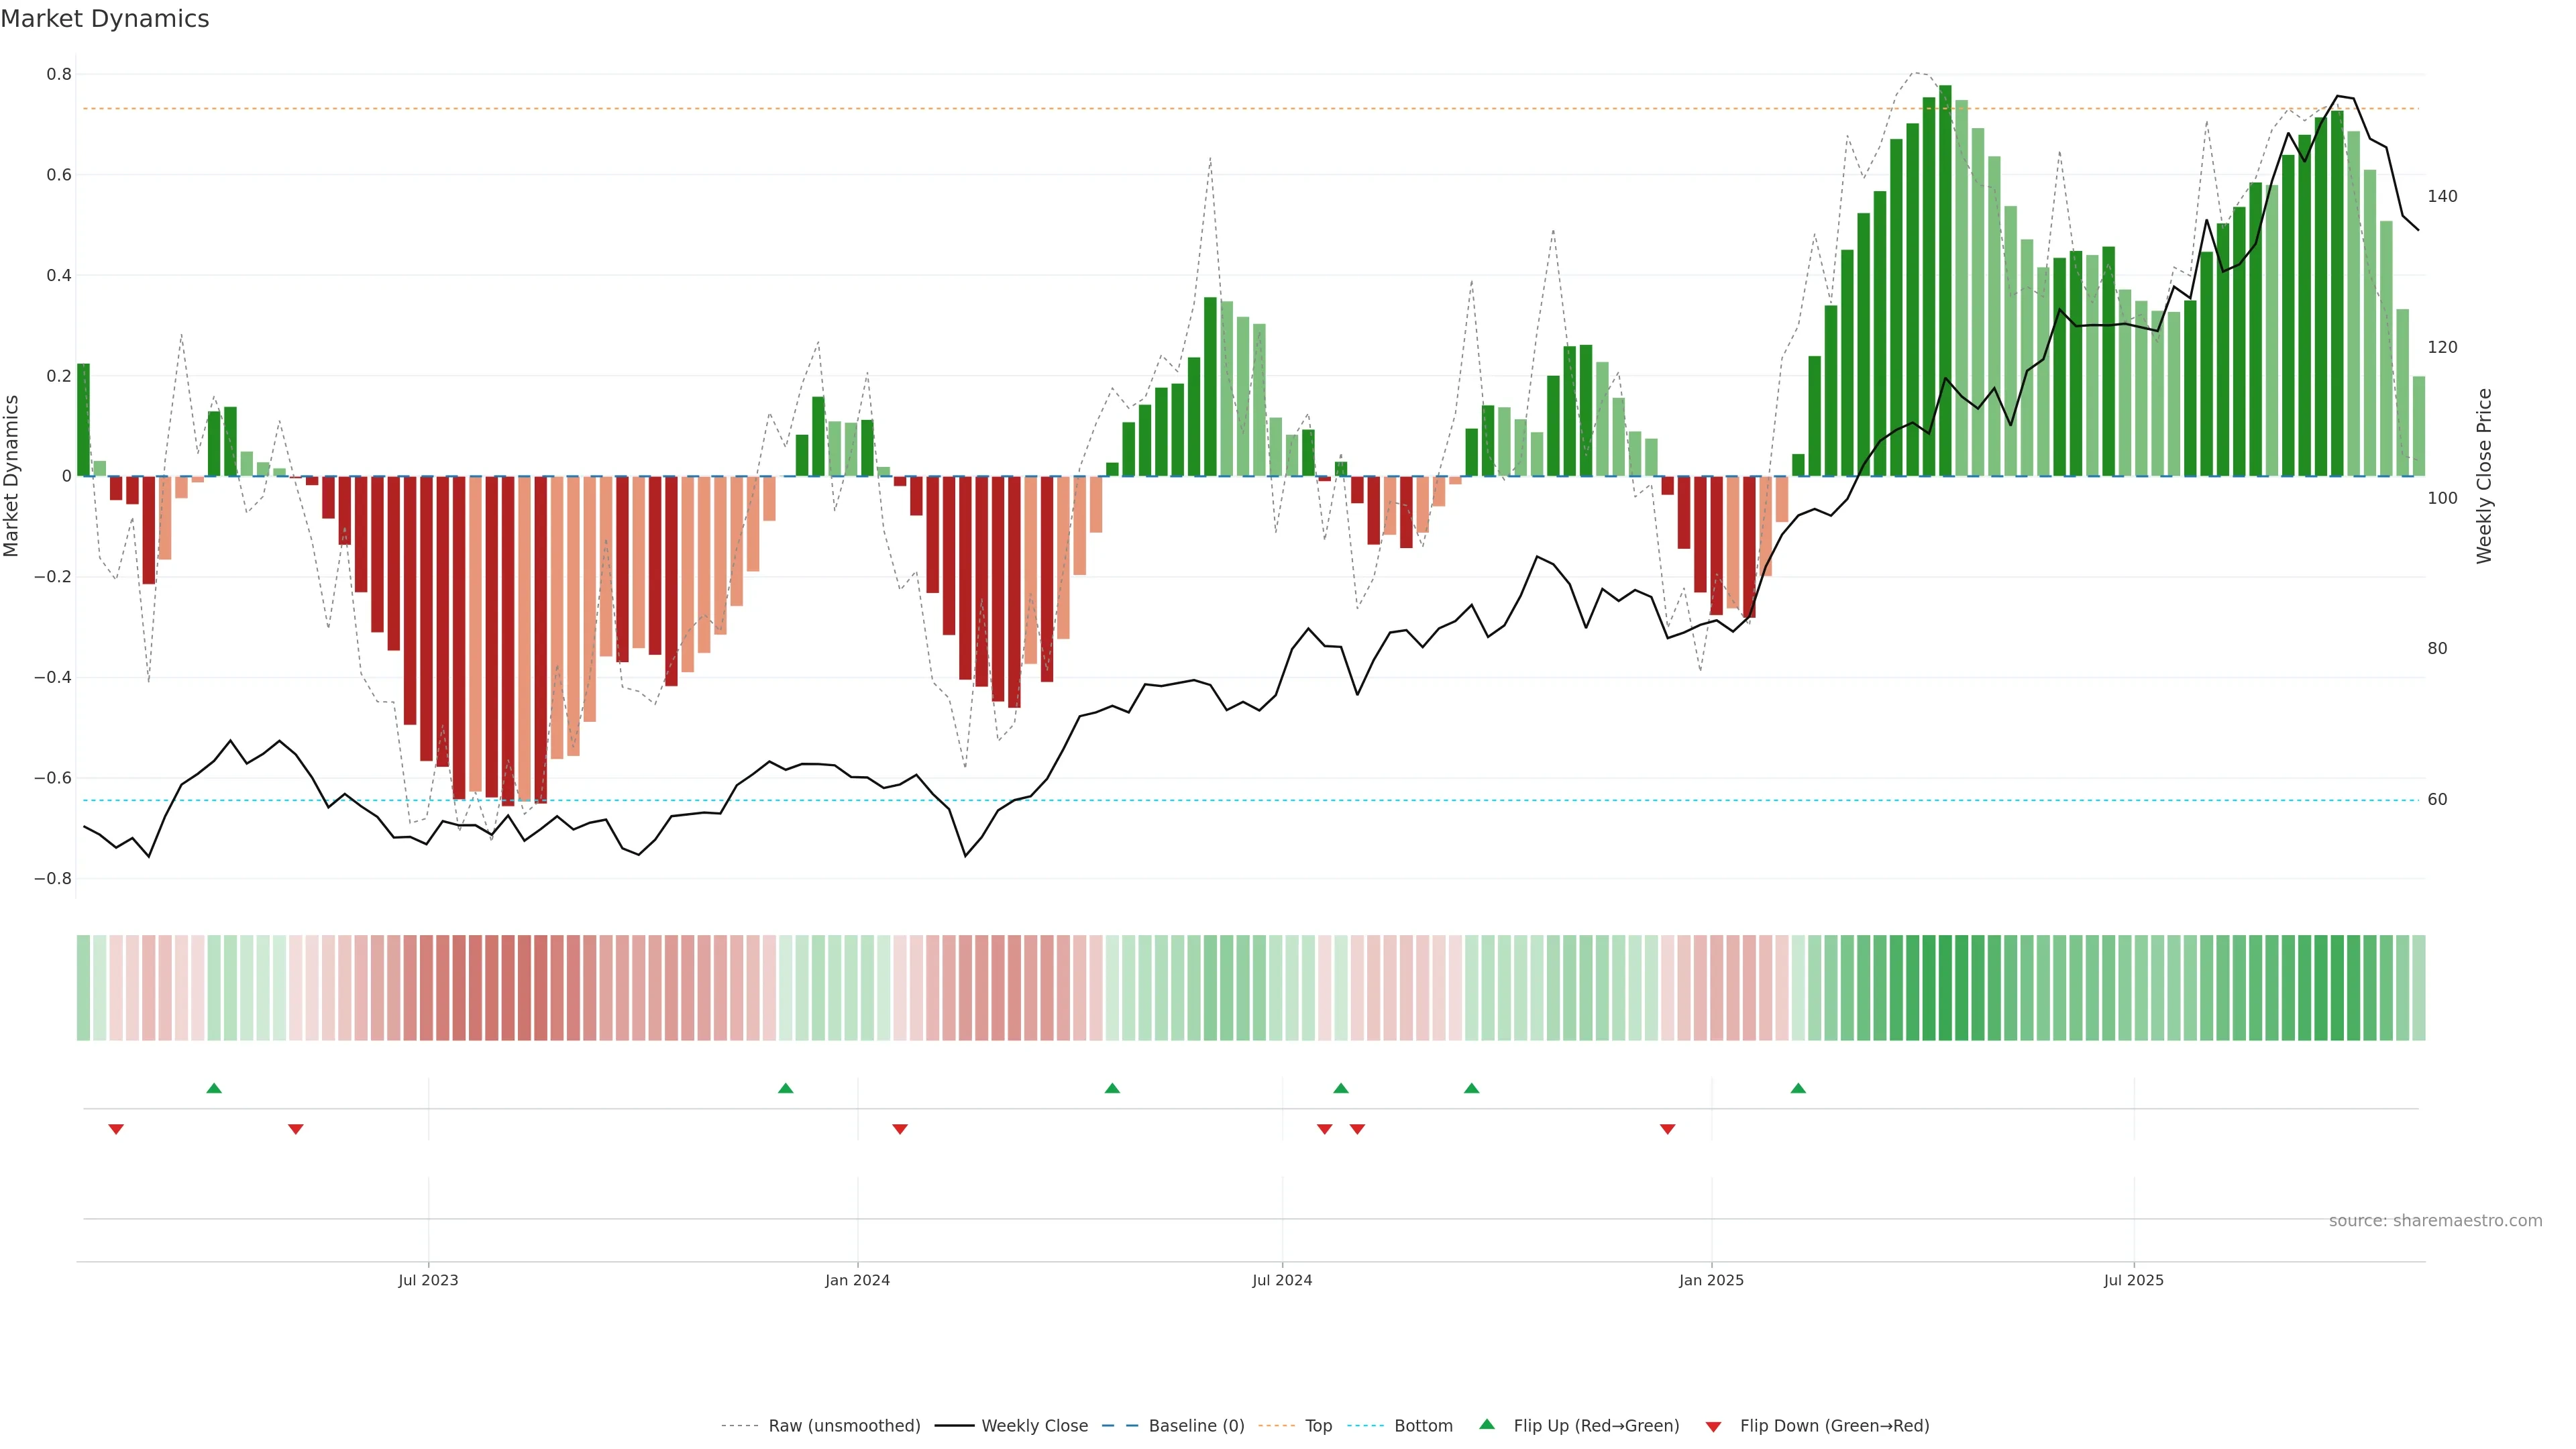Click red flip-down marker just after Jan 2024
The width and height of the screenshot is (2576, 1449).
click(x=900, y=1129)
